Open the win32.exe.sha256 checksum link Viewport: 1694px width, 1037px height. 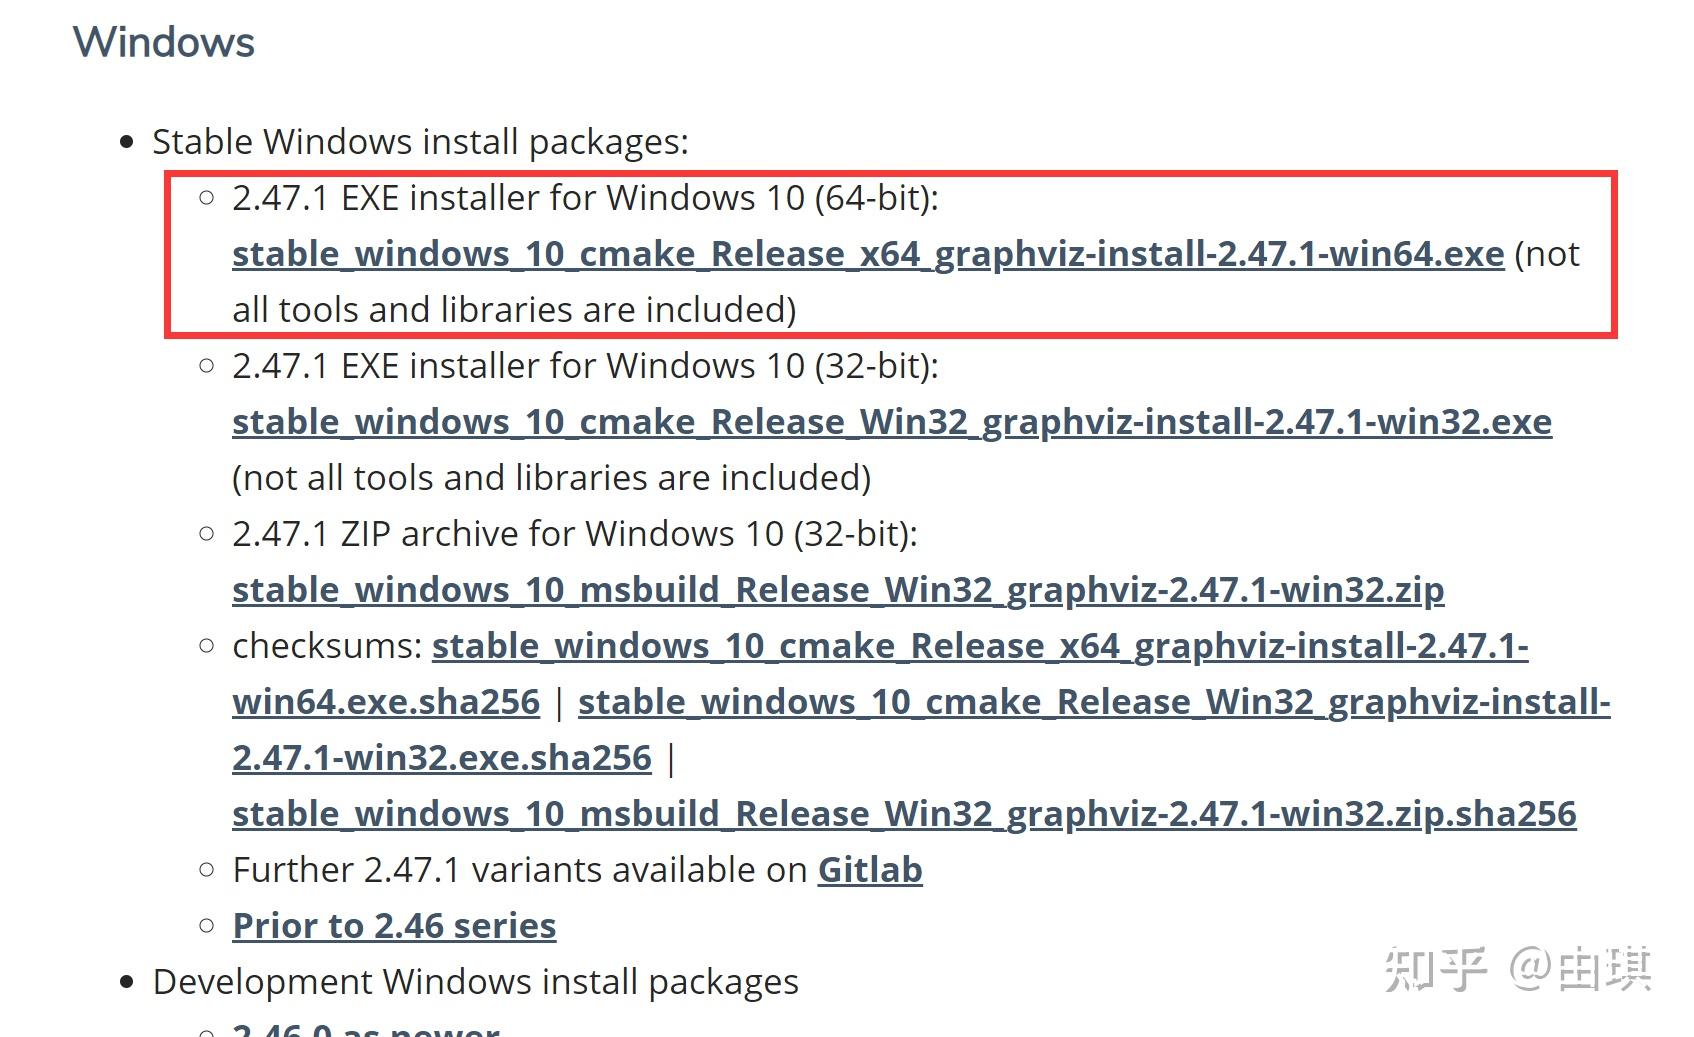(1093, 702)
